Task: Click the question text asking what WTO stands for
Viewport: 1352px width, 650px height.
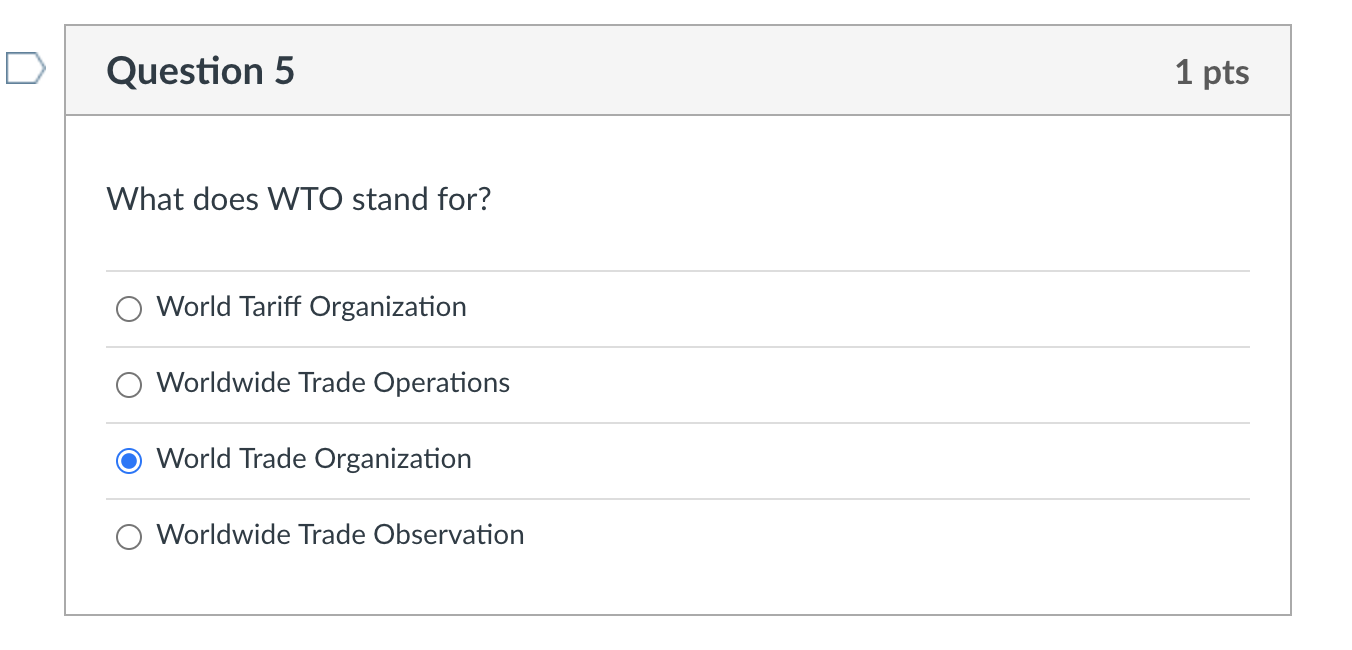Action: tap(299, 199)
